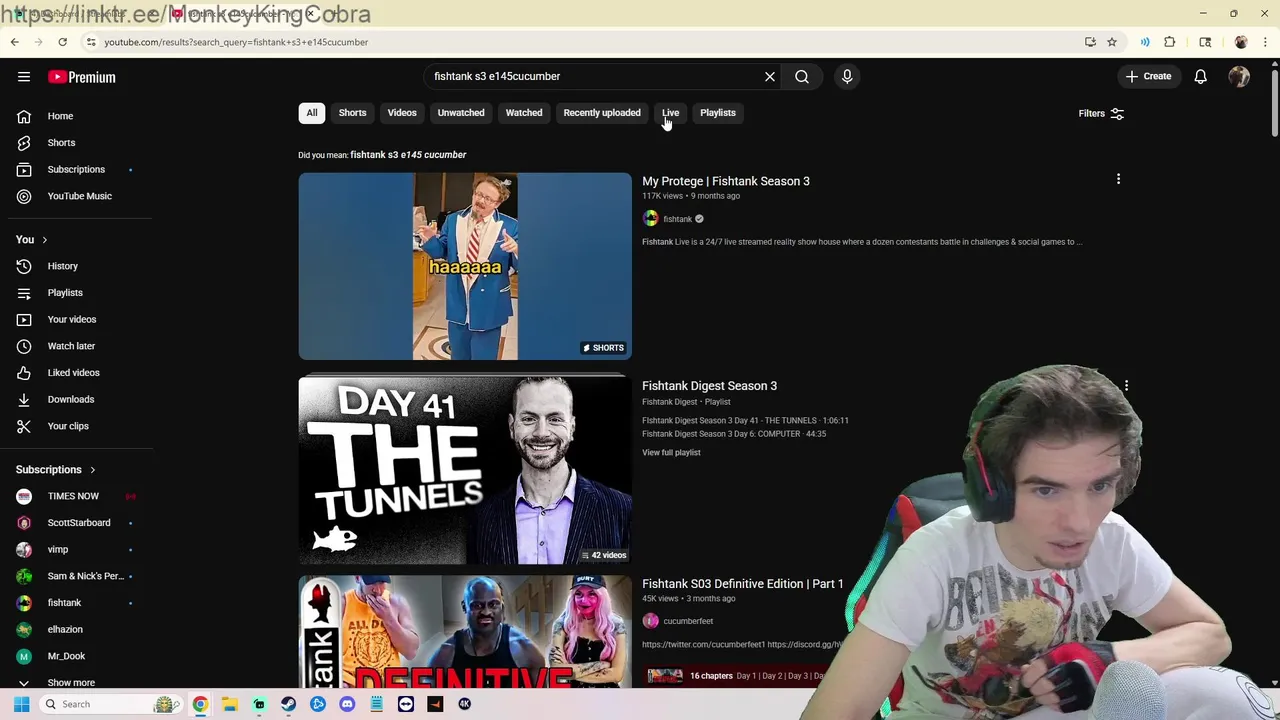
Task: Select the Videos filter chip
Action: 402,113
